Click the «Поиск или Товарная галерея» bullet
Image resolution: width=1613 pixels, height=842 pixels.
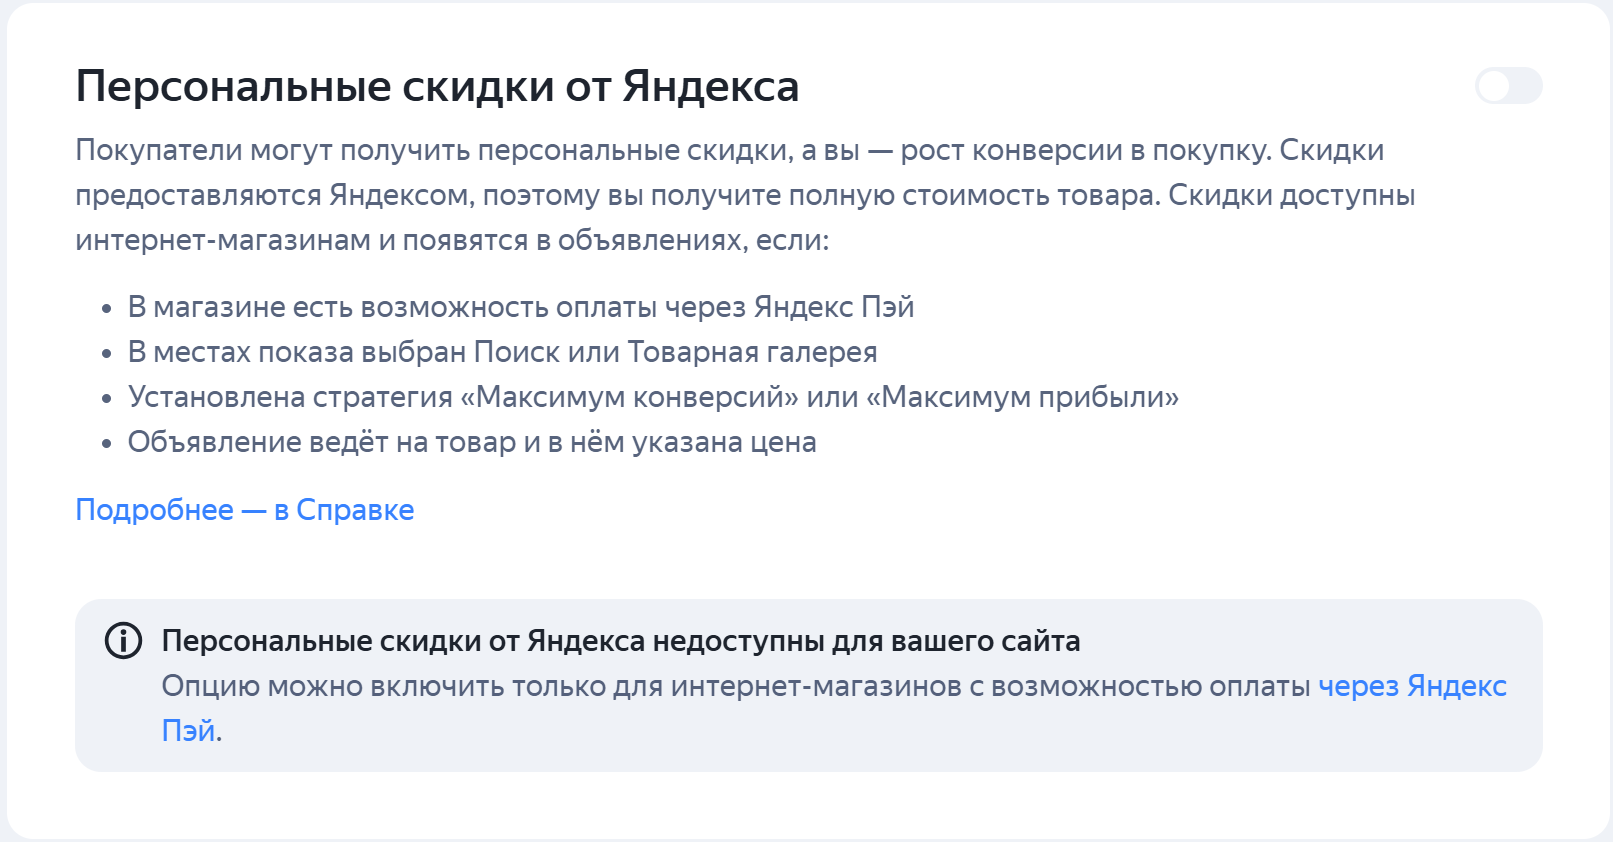[501, 352]
